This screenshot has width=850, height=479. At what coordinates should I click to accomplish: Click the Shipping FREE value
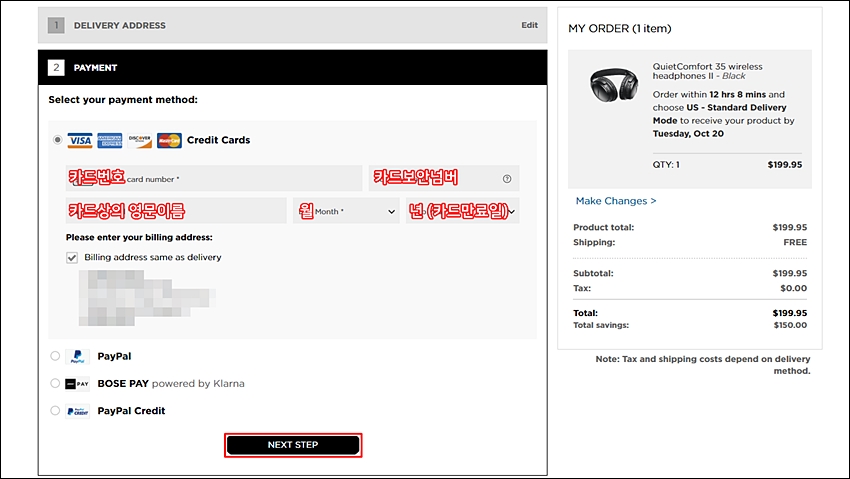tap(795, 242)
